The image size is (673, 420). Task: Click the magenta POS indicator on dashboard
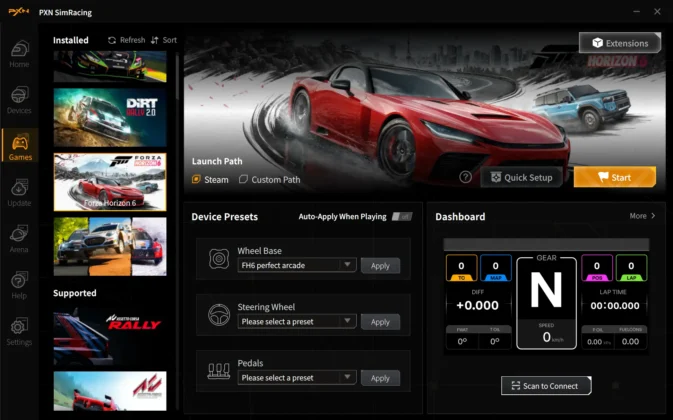(x=597, y=268)
